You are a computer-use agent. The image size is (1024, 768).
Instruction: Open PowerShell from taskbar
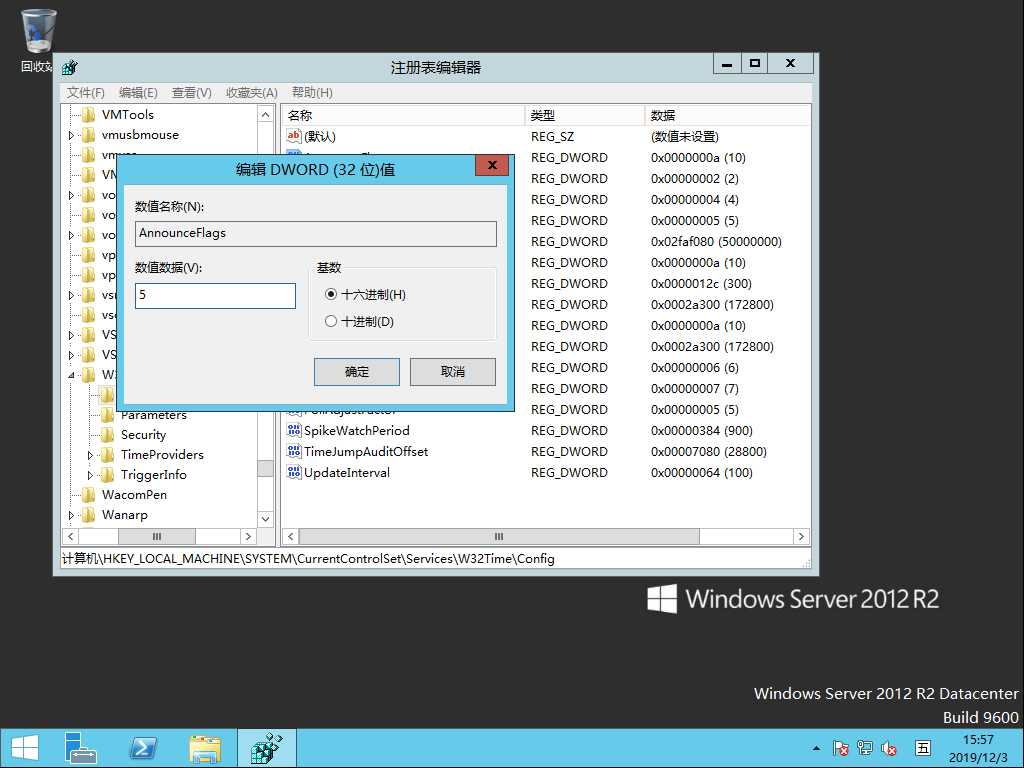coord(142,748)
